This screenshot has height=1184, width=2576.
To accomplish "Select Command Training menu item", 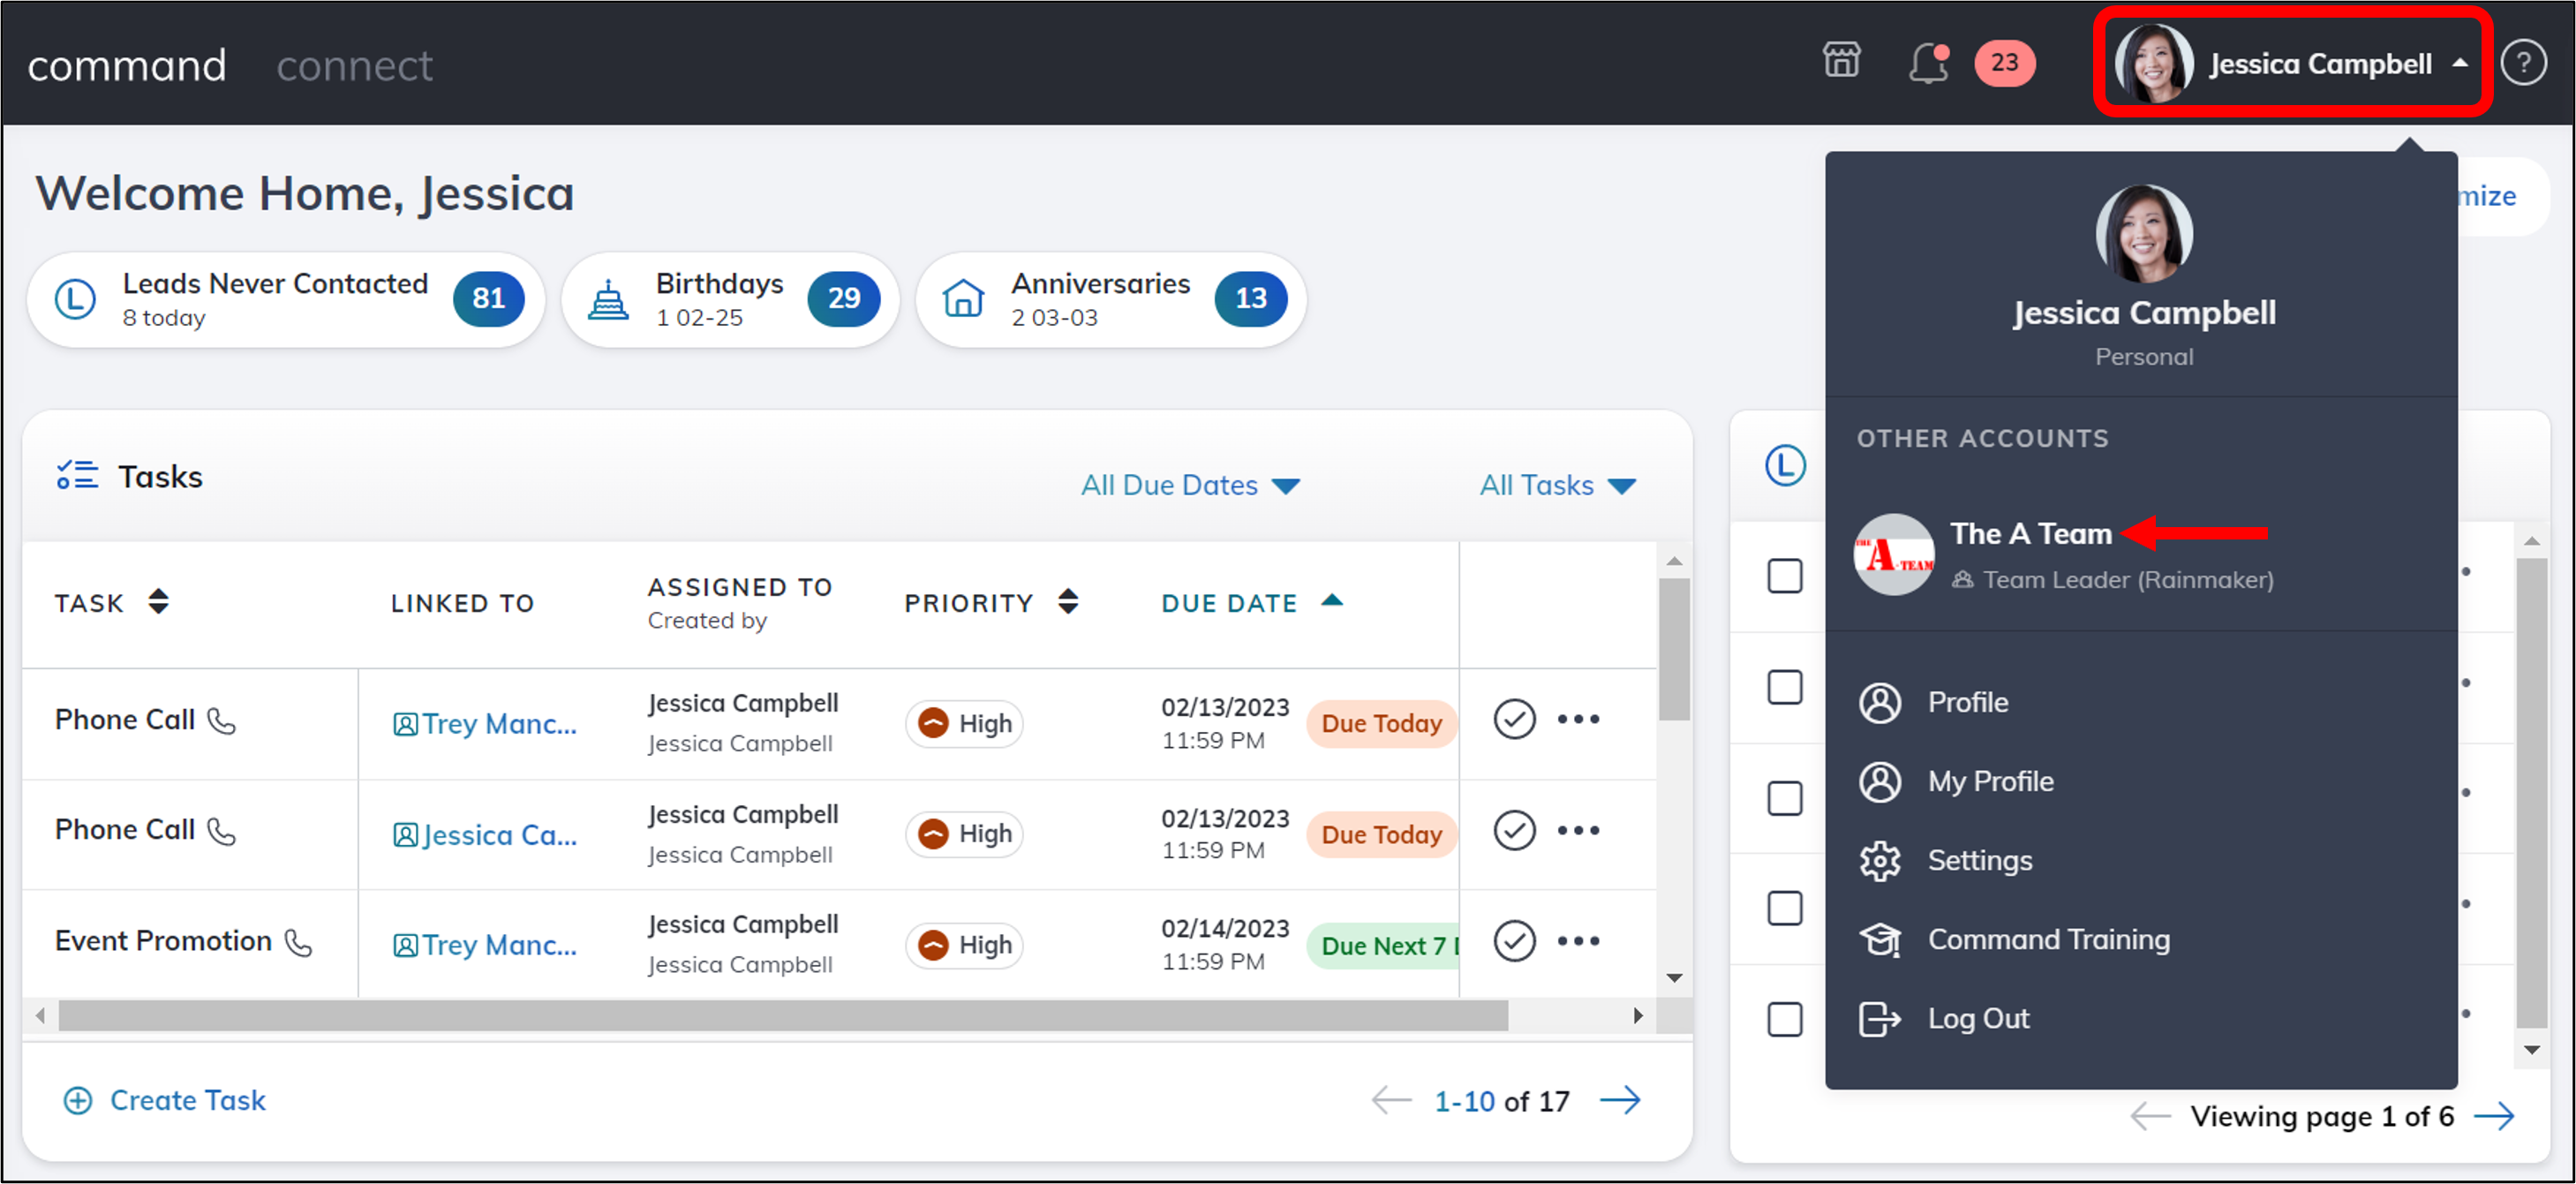I will [2047, 940].
